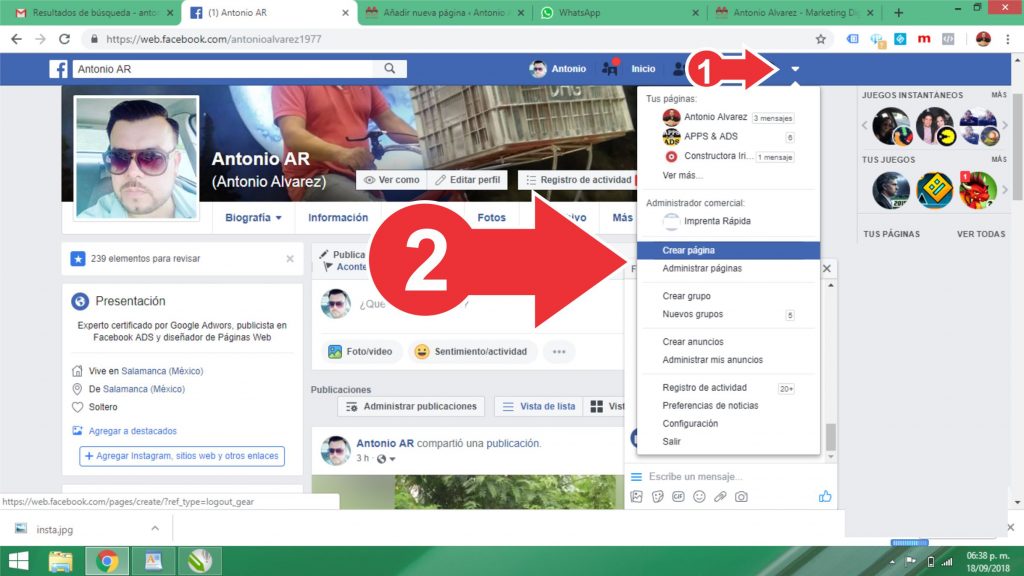Click the search magnifier button

coord(390,69)
